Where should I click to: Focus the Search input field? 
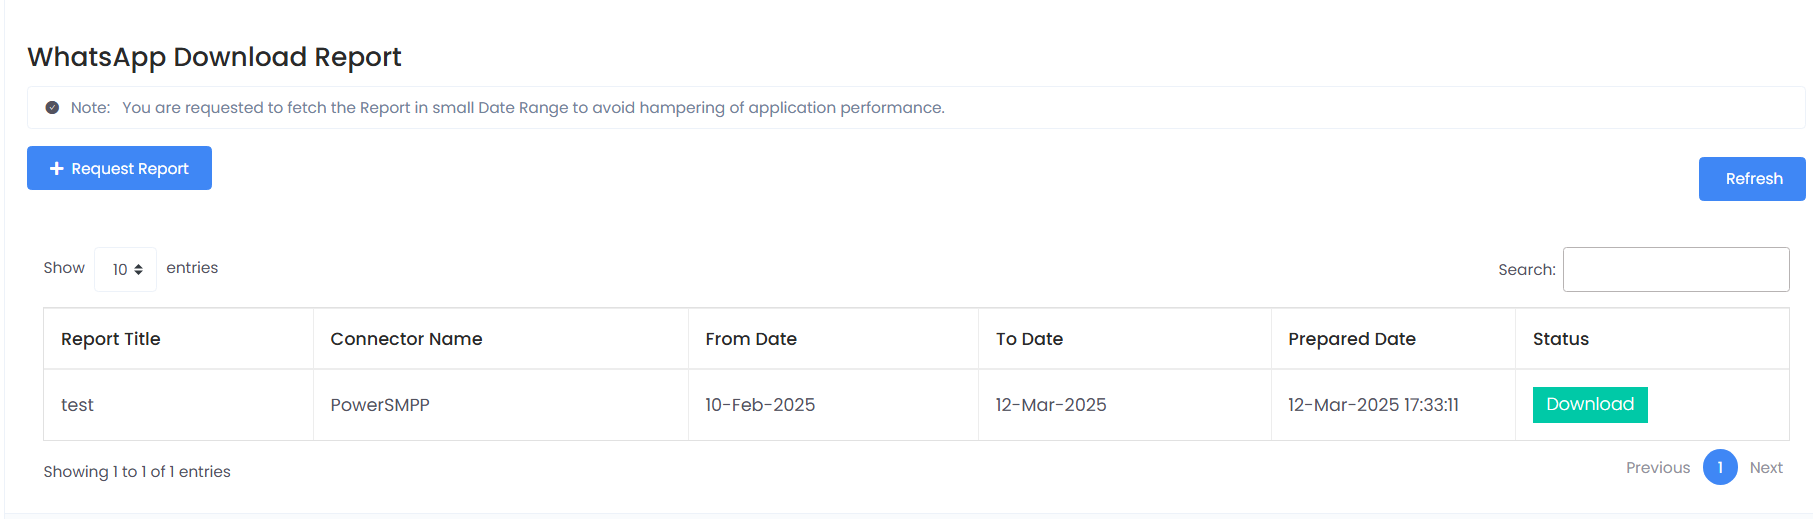coord(1675,270)
